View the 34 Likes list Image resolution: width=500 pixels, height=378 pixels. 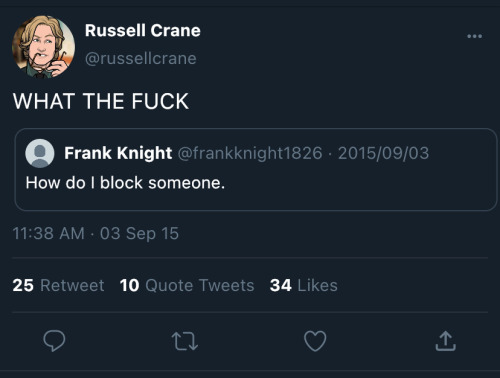pyautogui.click(x=304, y=285)
